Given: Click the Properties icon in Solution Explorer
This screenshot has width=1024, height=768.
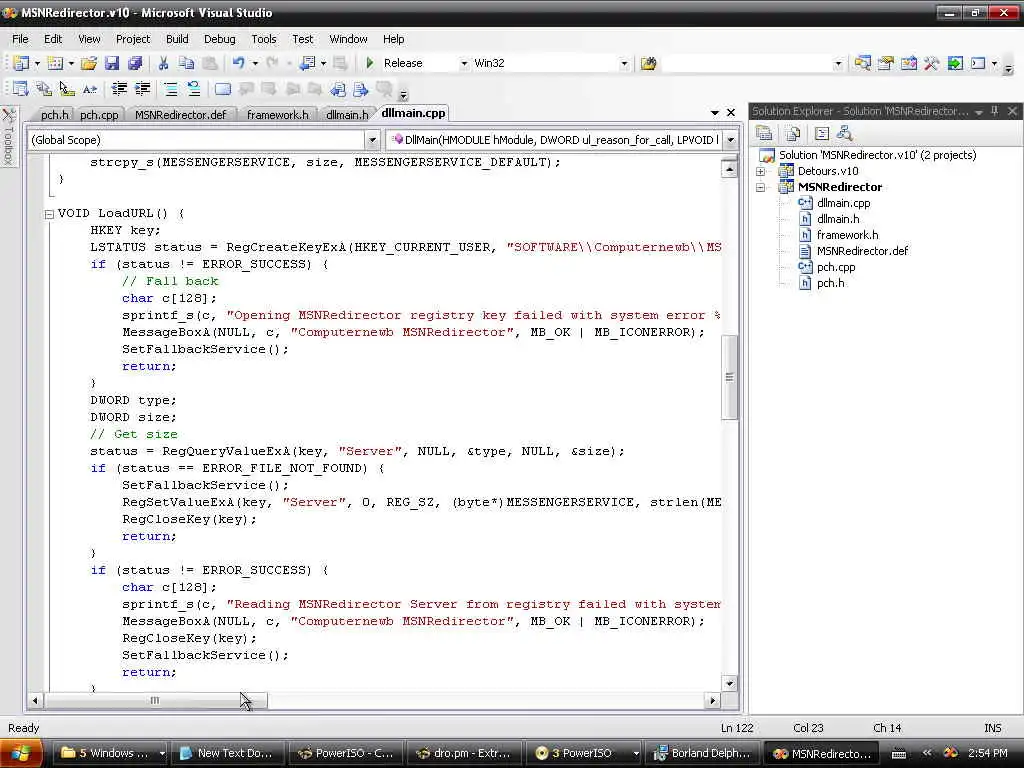Looking at the screenshot, I should point(764,134).
